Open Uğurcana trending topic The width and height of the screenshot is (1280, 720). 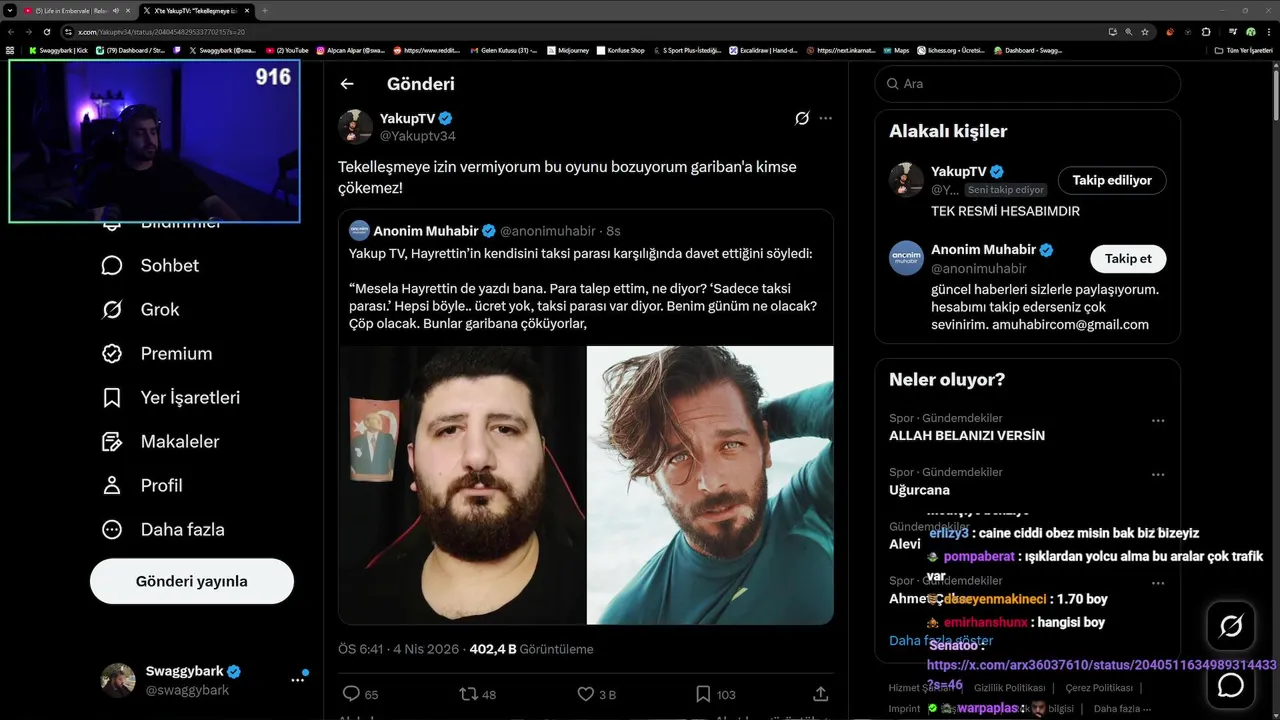tap(919, 490)
